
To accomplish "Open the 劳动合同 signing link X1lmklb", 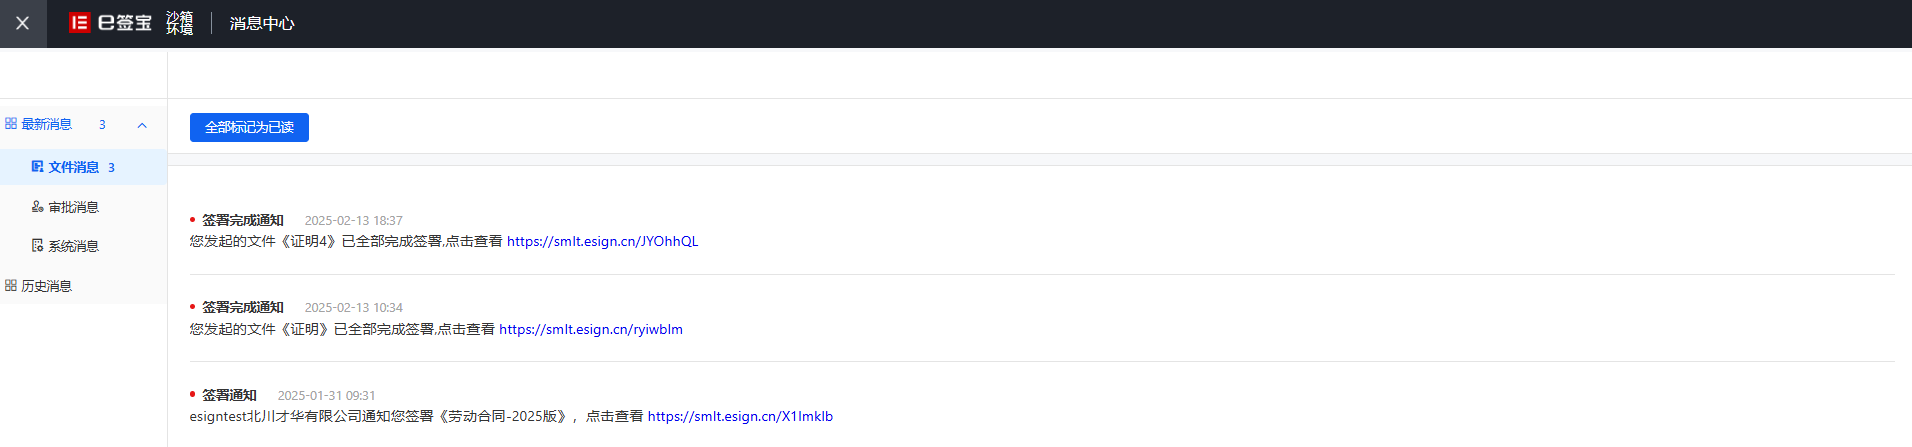I will [740, 416].
